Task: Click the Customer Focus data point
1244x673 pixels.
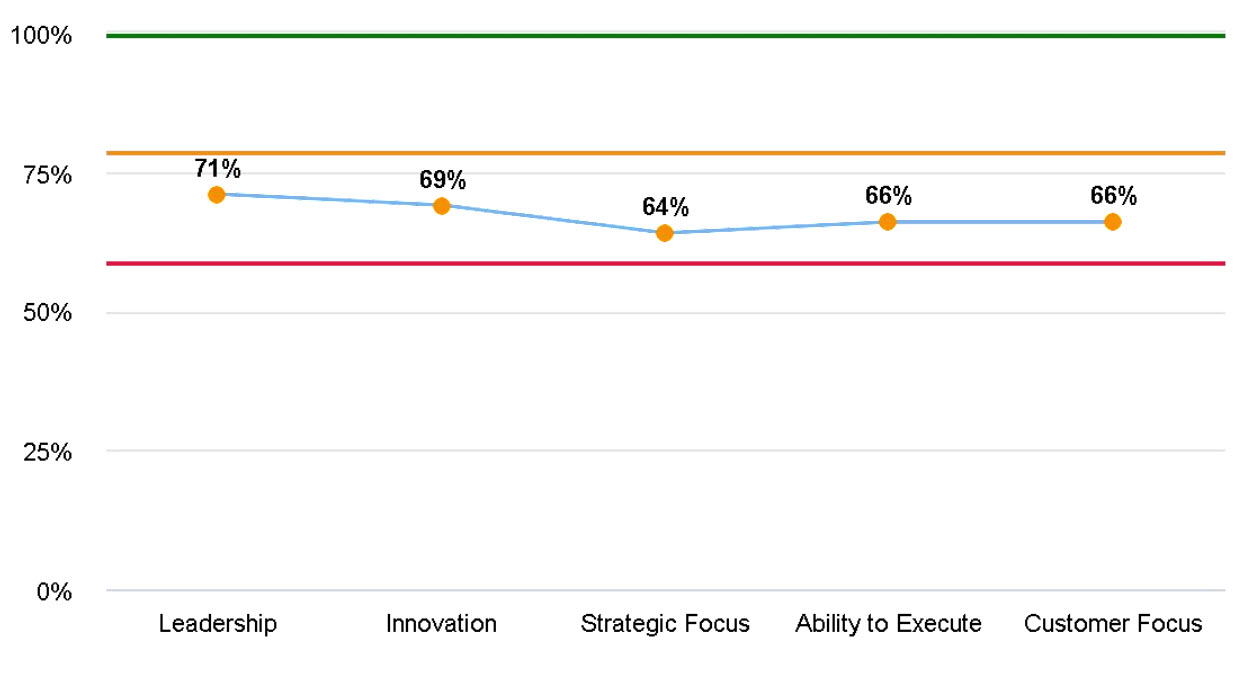Action: pos(1112,221)
